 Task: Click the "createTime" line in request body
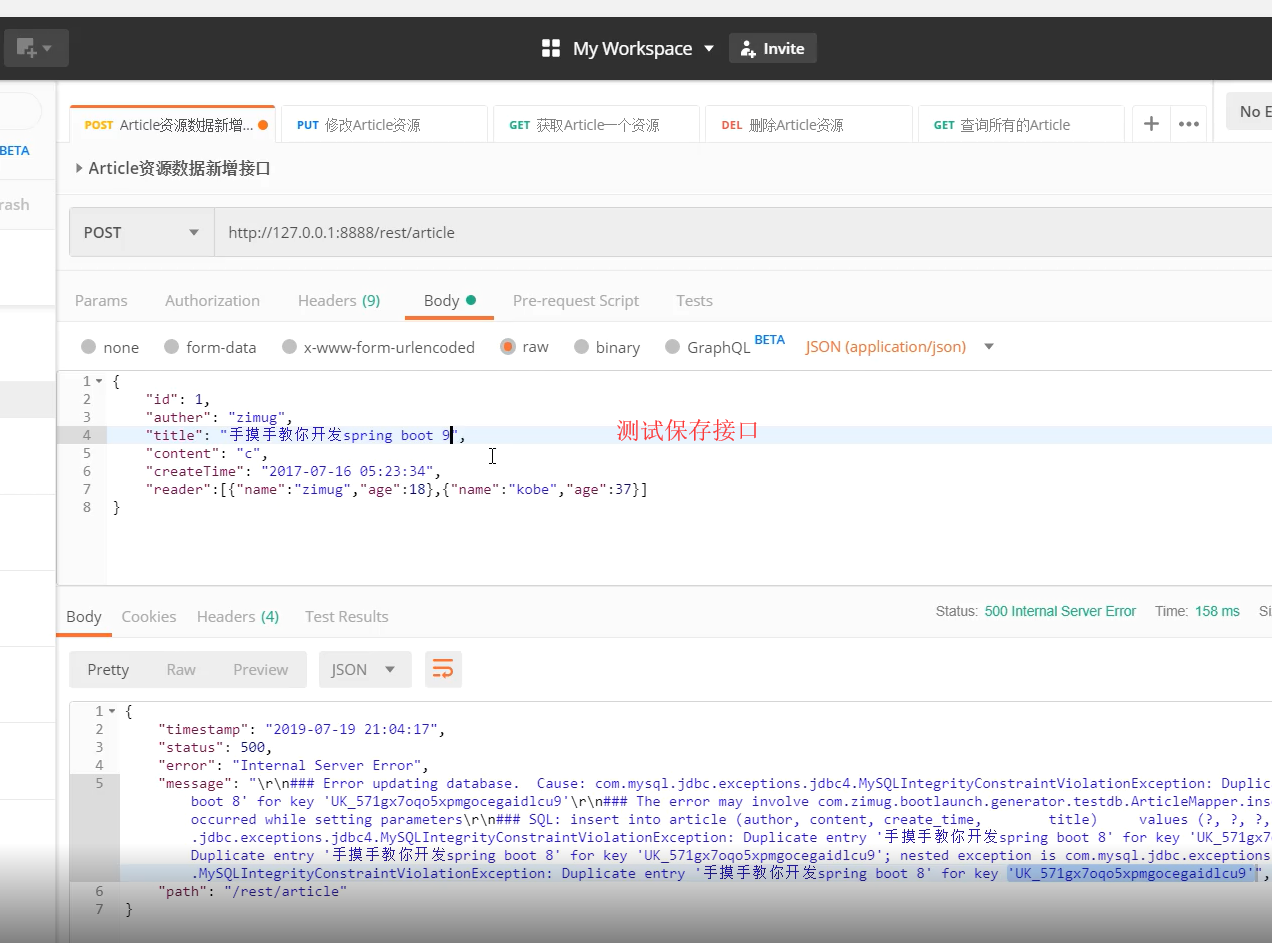click(292, 471)
